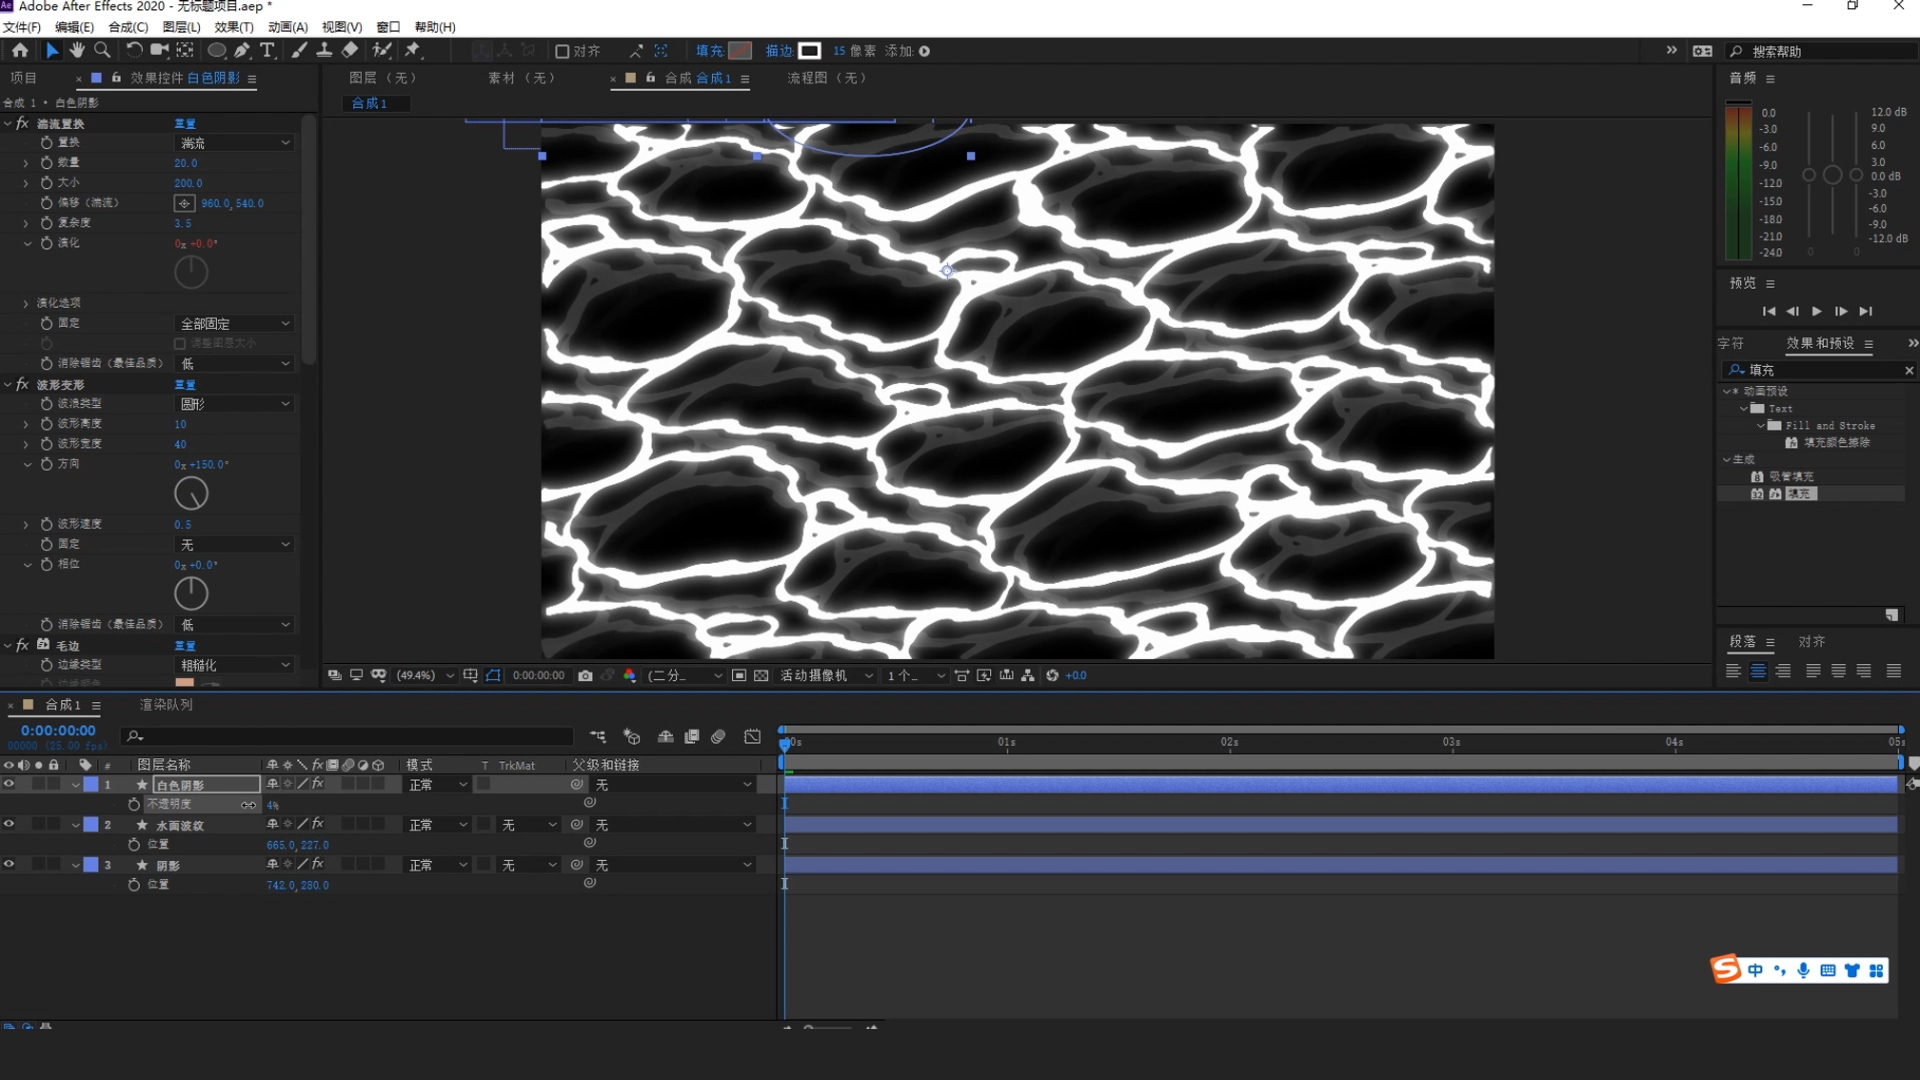Viewport: 1920px width, 1080px height.
Task: Select the Hand tool
Action: [77, 50]
